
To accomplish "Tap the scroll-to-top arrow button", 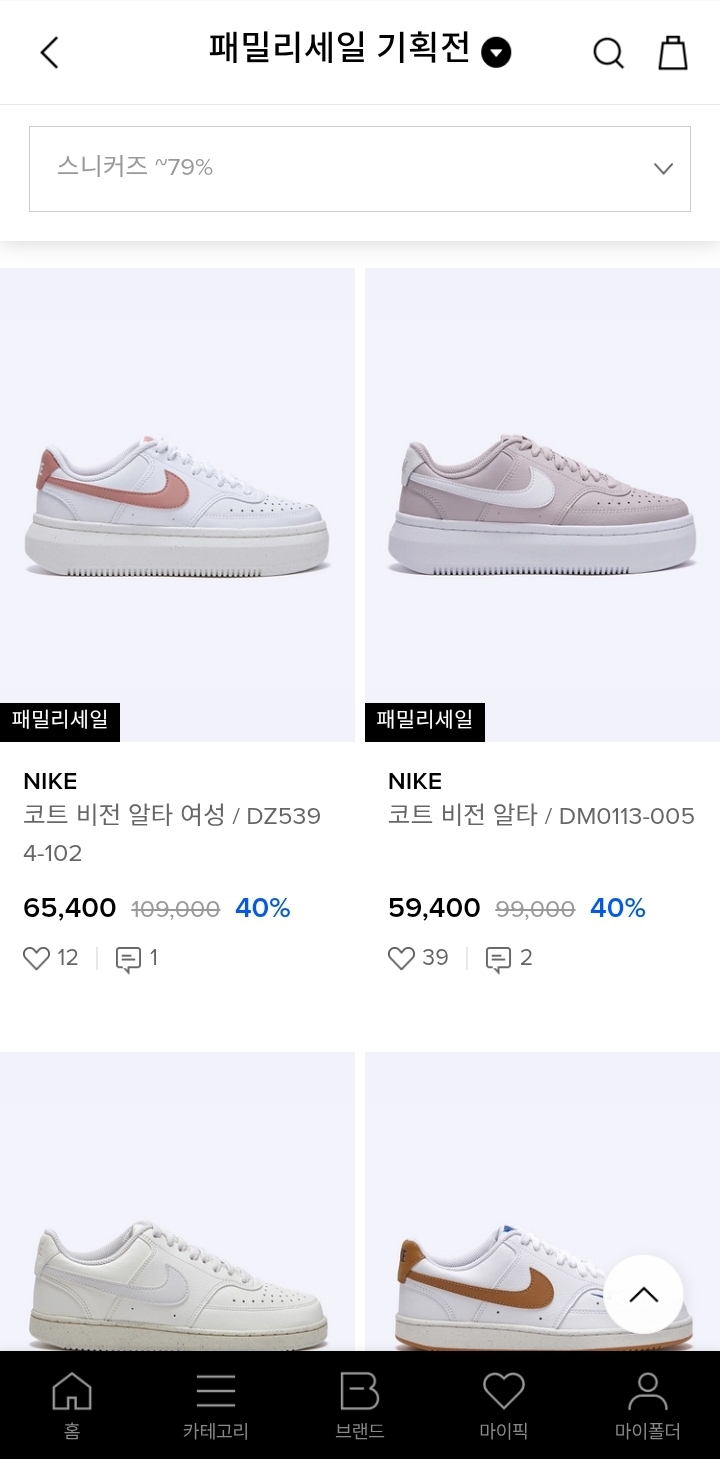I will click(x=643, y=1294).
